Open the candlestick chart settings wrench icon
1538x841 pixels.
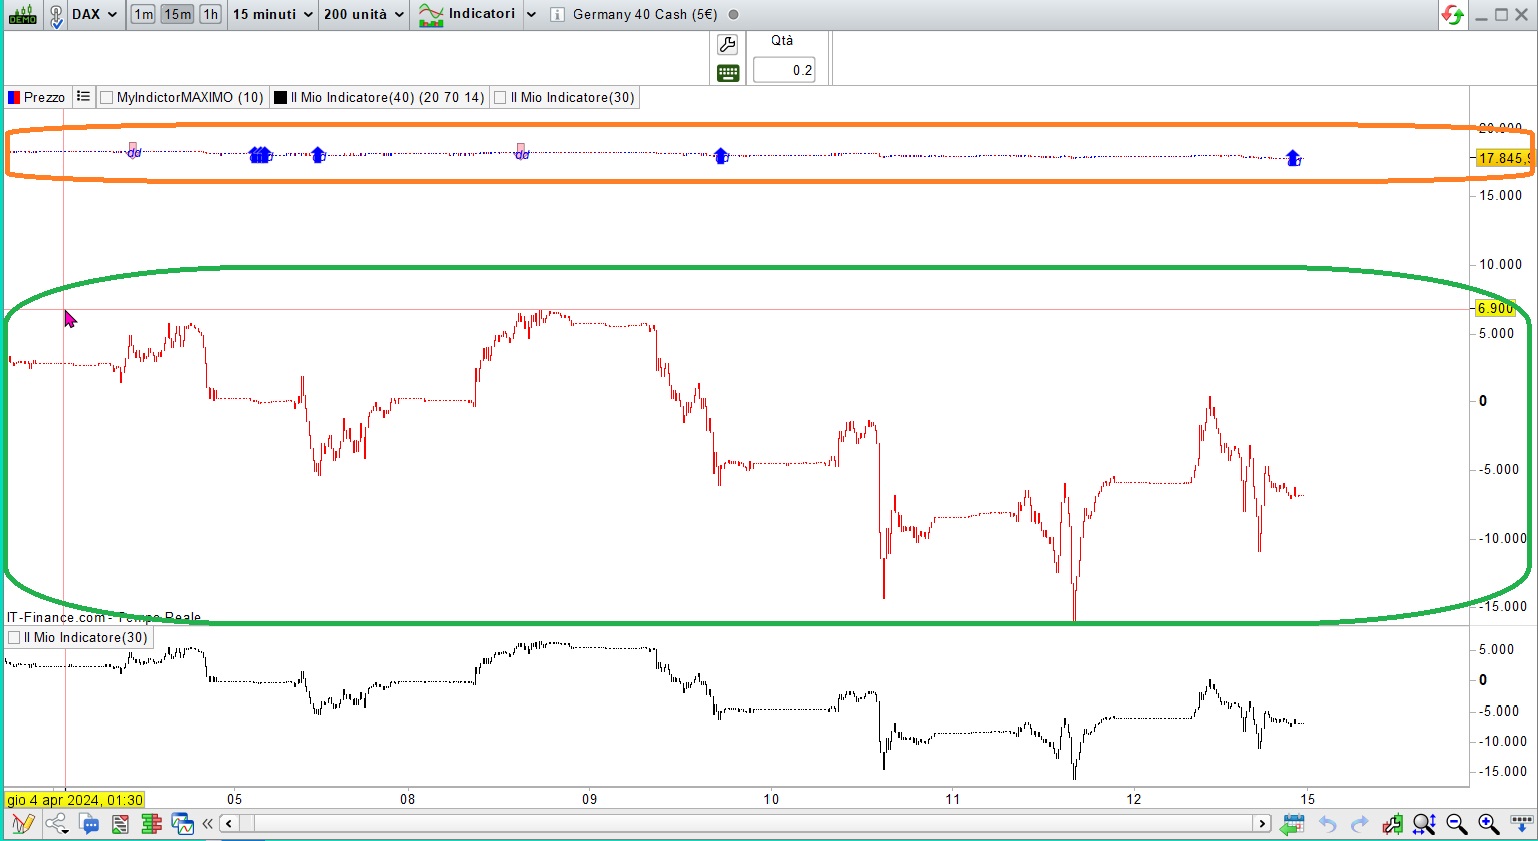pos(1392,824)
